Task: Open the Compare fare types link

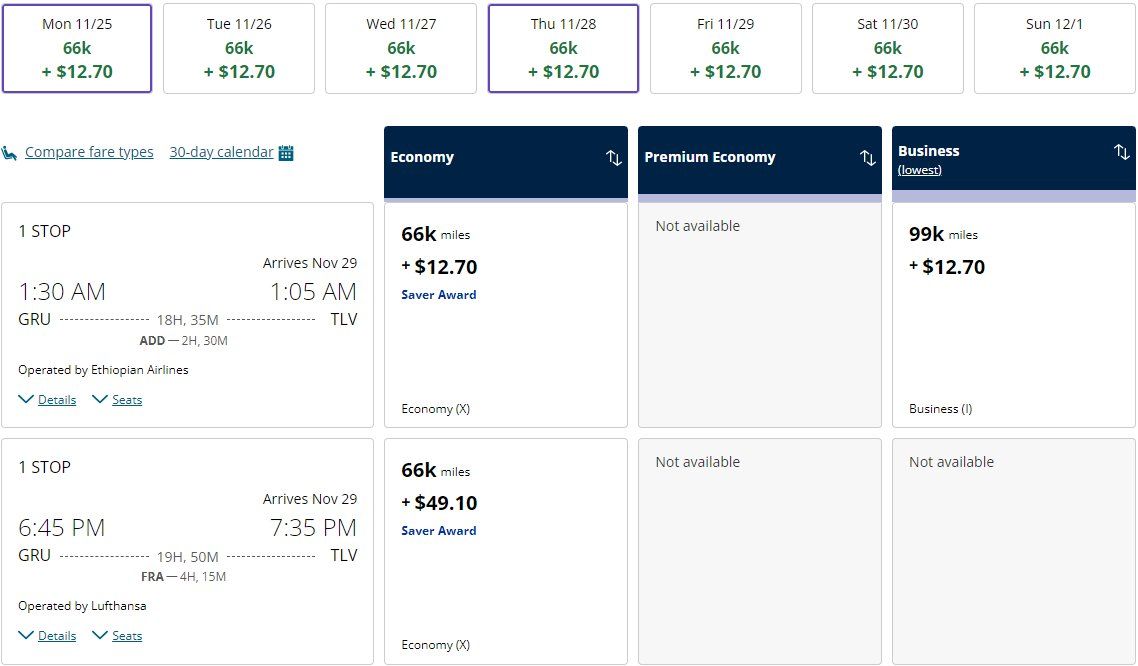Action: (x=89, y=152)
